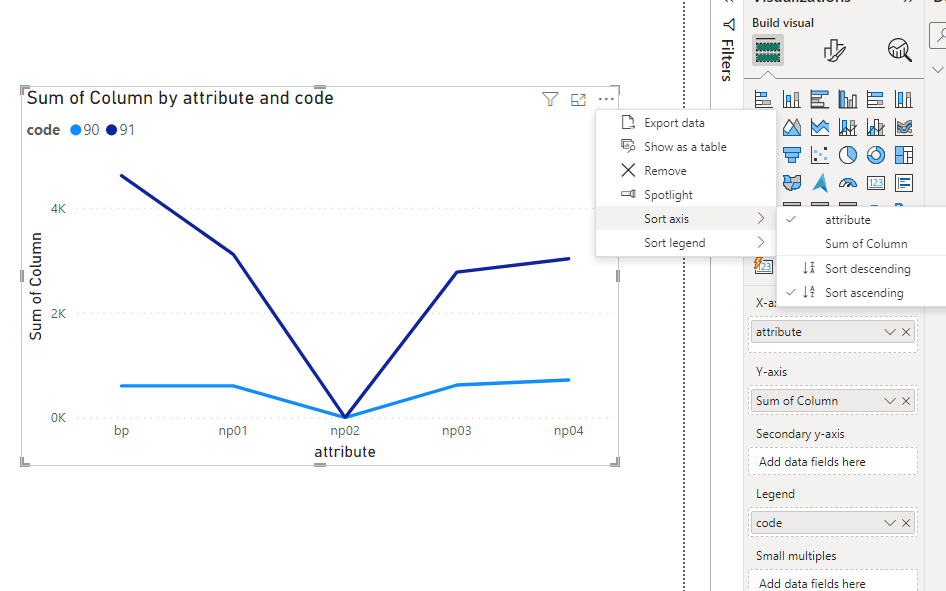Click the filter icon on the chart header
The height and width of the screenshot is (591, 946).
[x=550, y=99]
